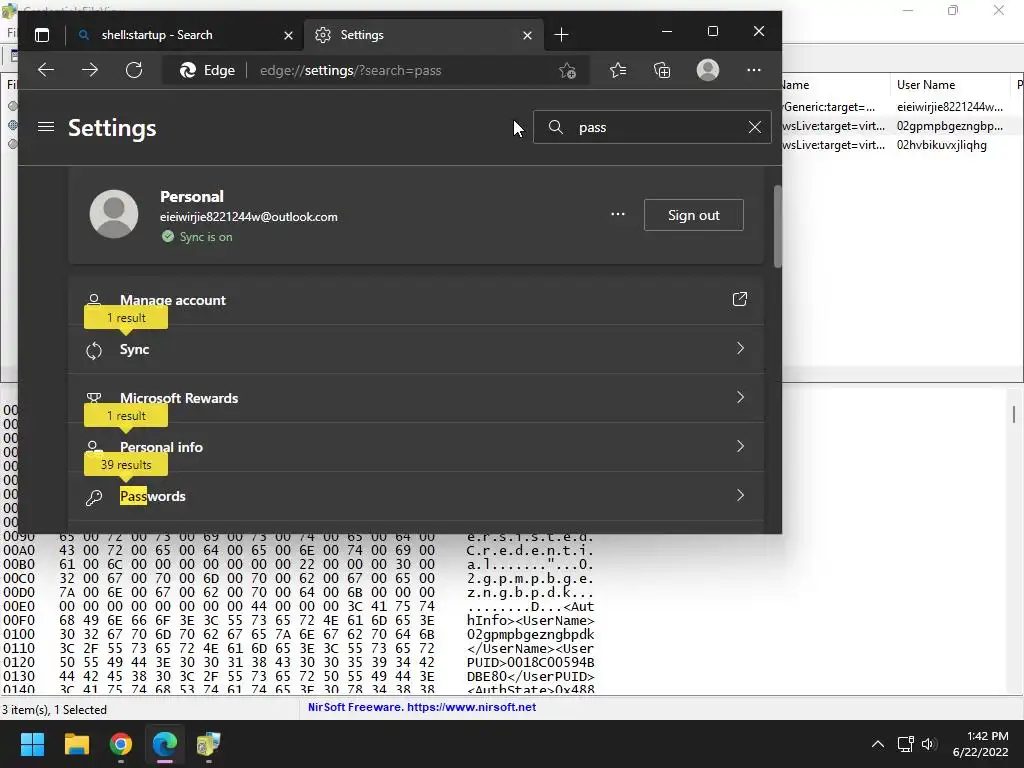This screenshot has height=768, width=1024.
Task: Open Microsoft Rewards settings
Action: point(416,398)
